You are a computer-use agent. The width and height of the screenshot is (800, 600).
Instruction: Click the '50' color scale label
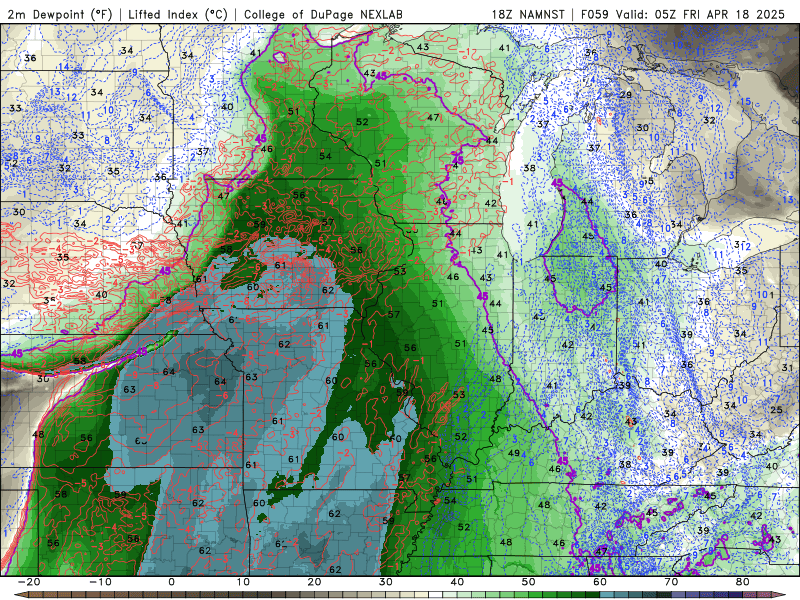click(529, 582)
